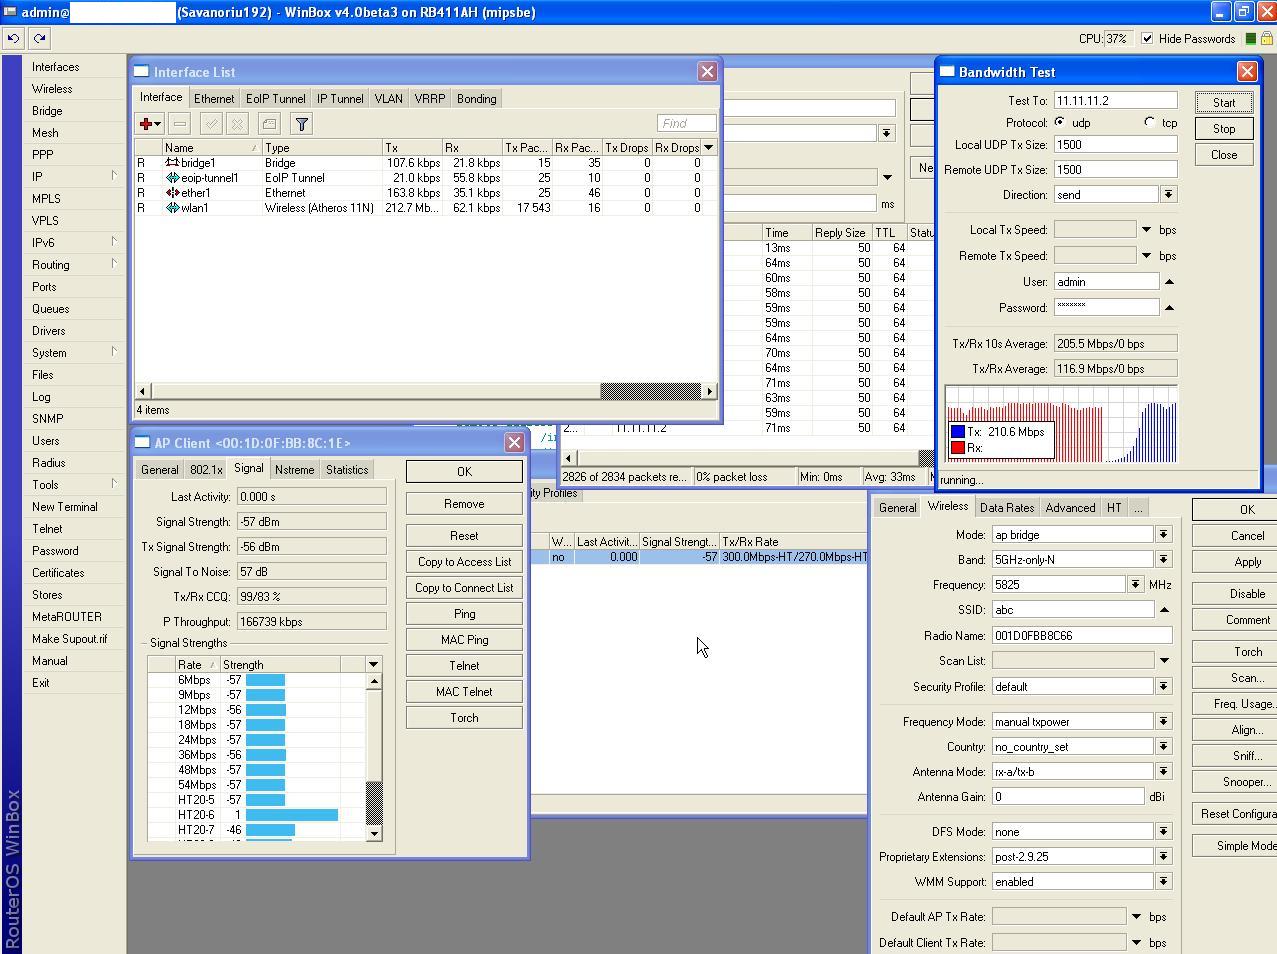Screen dimensions: 1277x954
Task: Click the minus icon to remove interface
Action: coord(180,123)
